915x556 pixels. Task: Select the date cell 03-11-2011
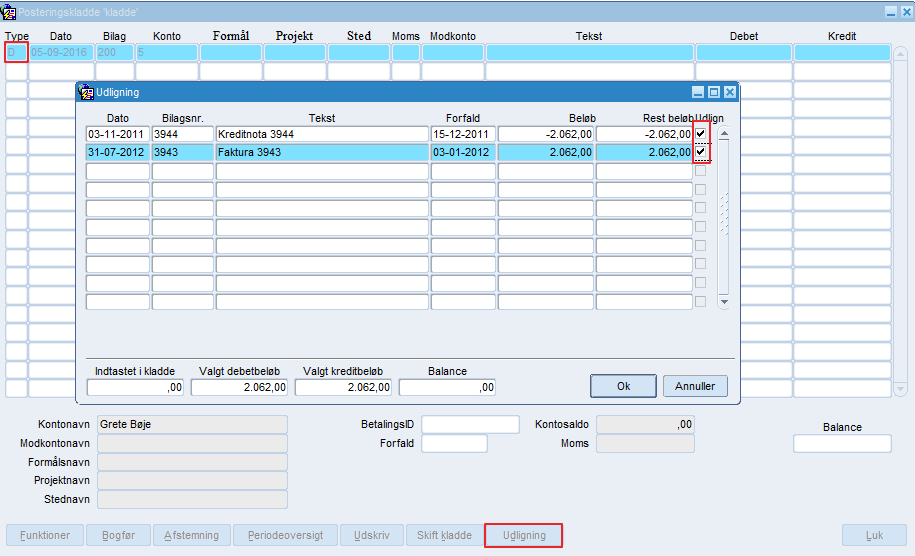pyautogui.click(x=117, y=134)
